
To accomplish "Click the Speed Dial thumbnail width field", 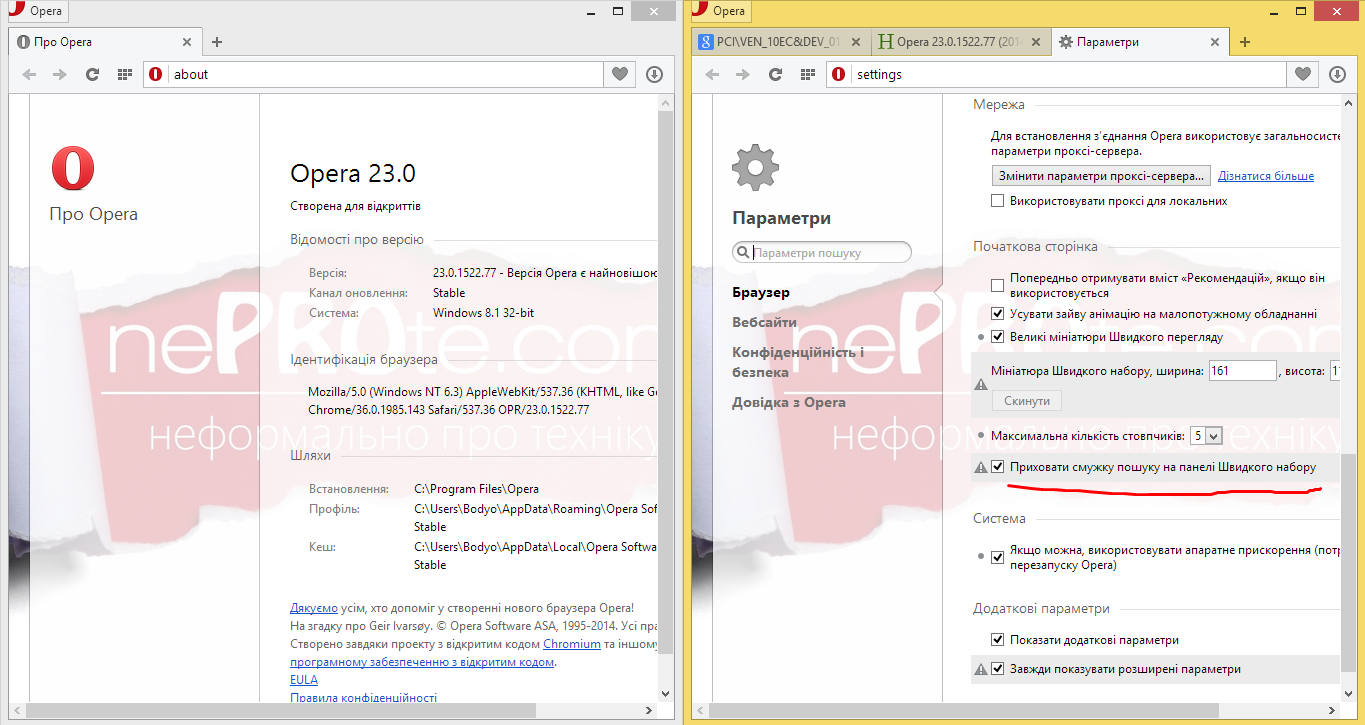I will 1243,371.
